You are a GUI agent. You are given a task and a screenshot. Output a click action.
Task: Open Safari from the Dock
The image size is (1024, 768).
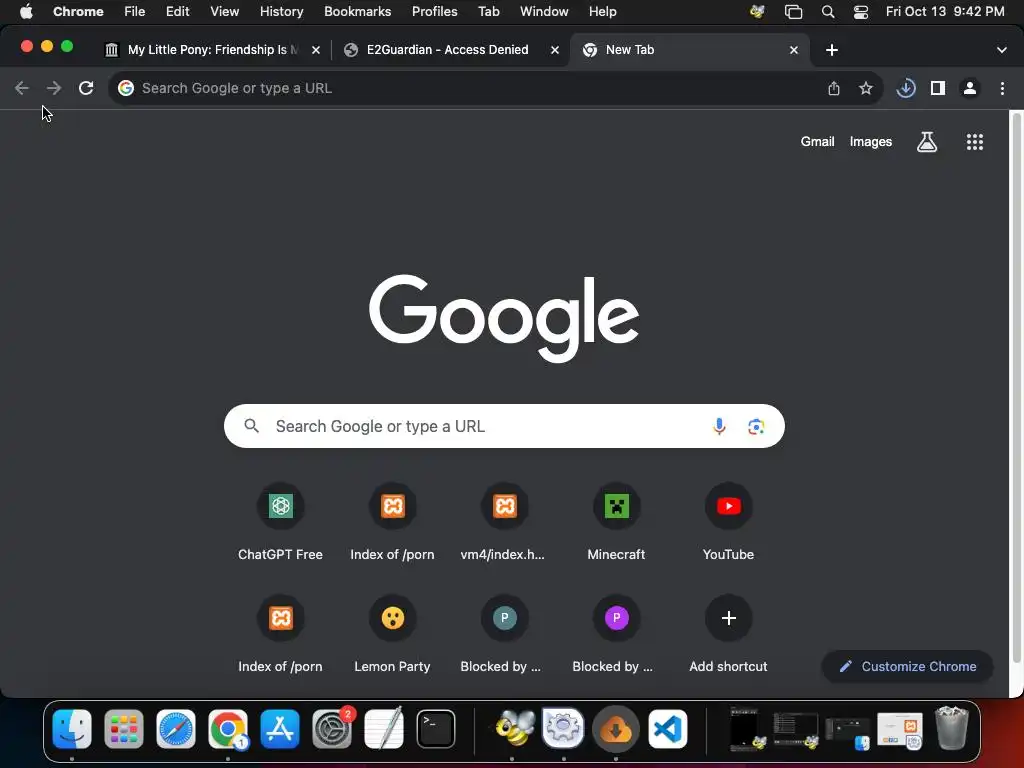pyautogui.click(x=176, y=729)
